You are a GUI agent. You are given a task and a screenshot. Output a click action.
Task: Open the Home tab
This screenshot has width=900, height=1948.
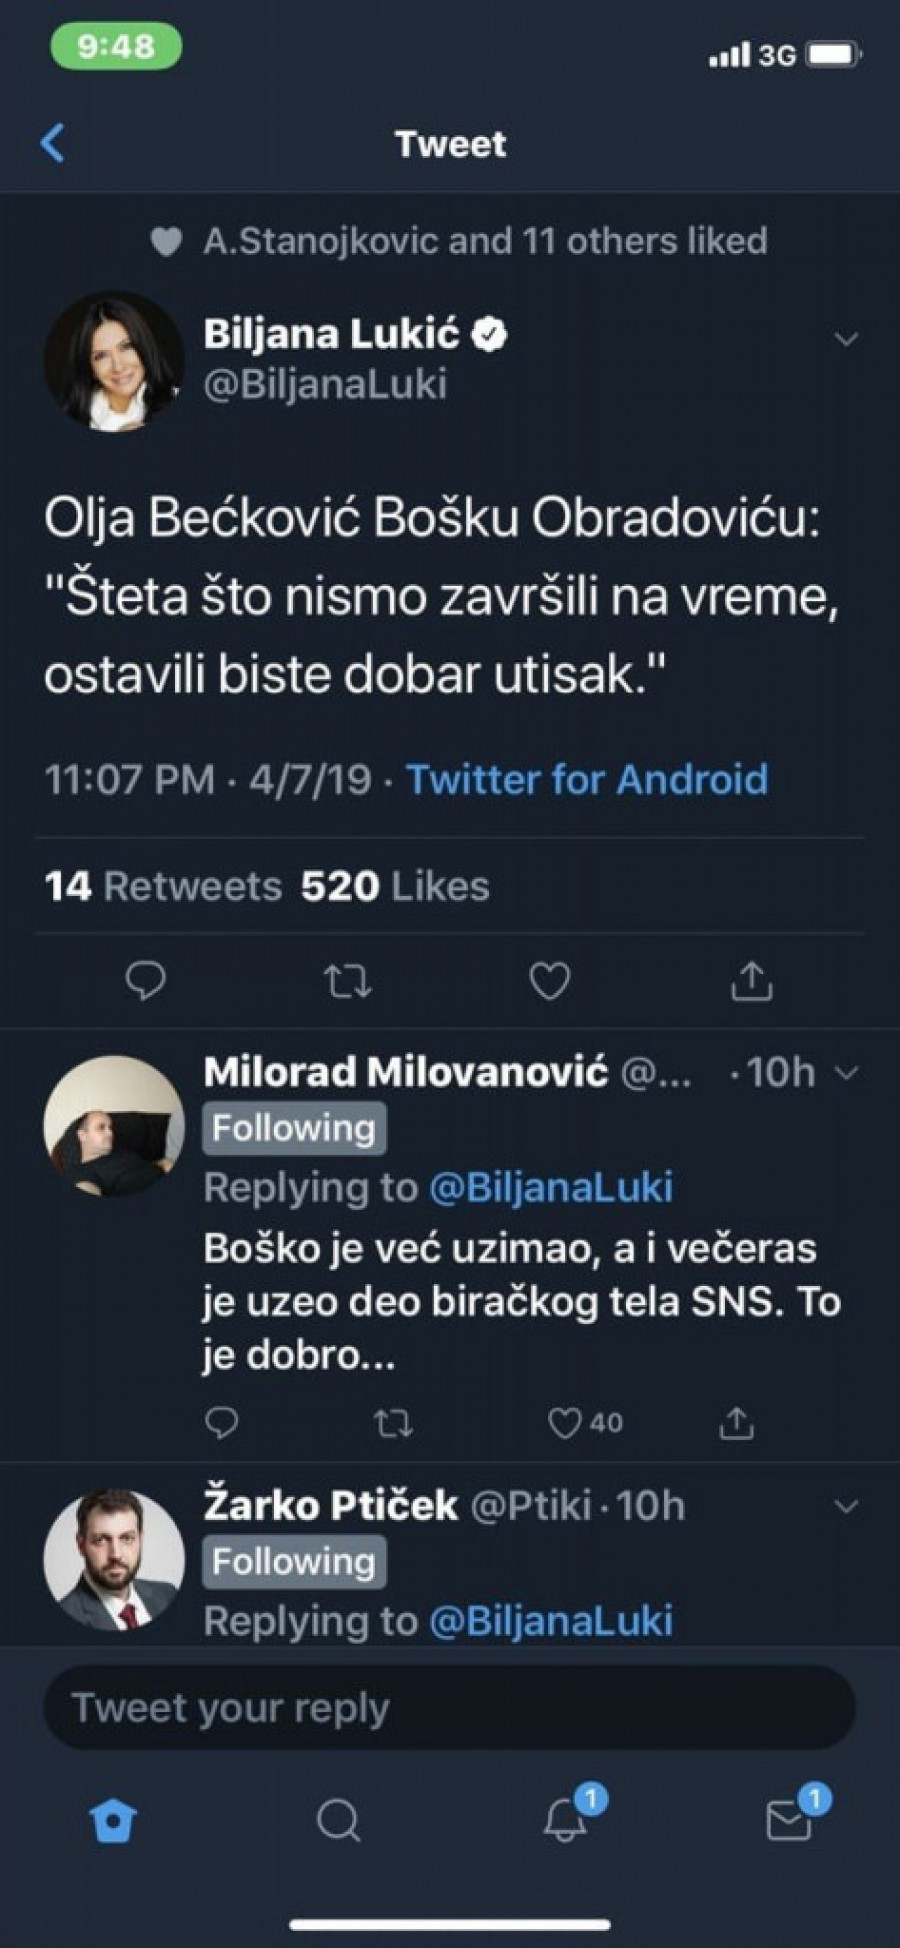pos(113,1820)
